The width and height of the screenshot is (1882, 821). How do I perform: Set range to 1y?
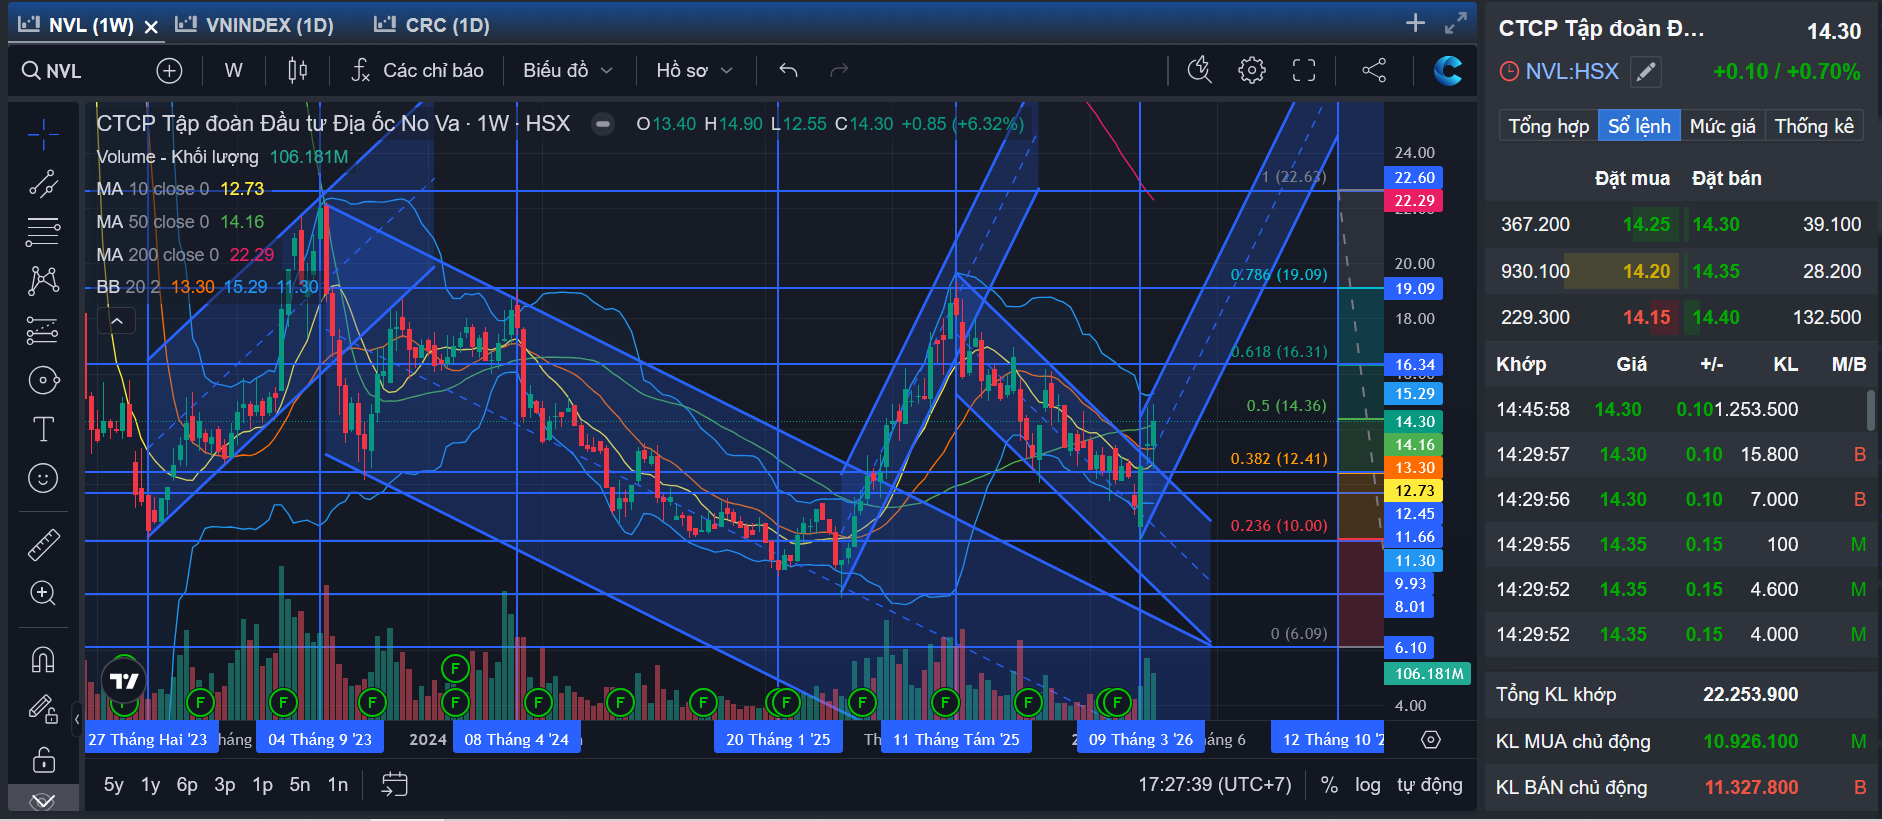tap(150, 785)
